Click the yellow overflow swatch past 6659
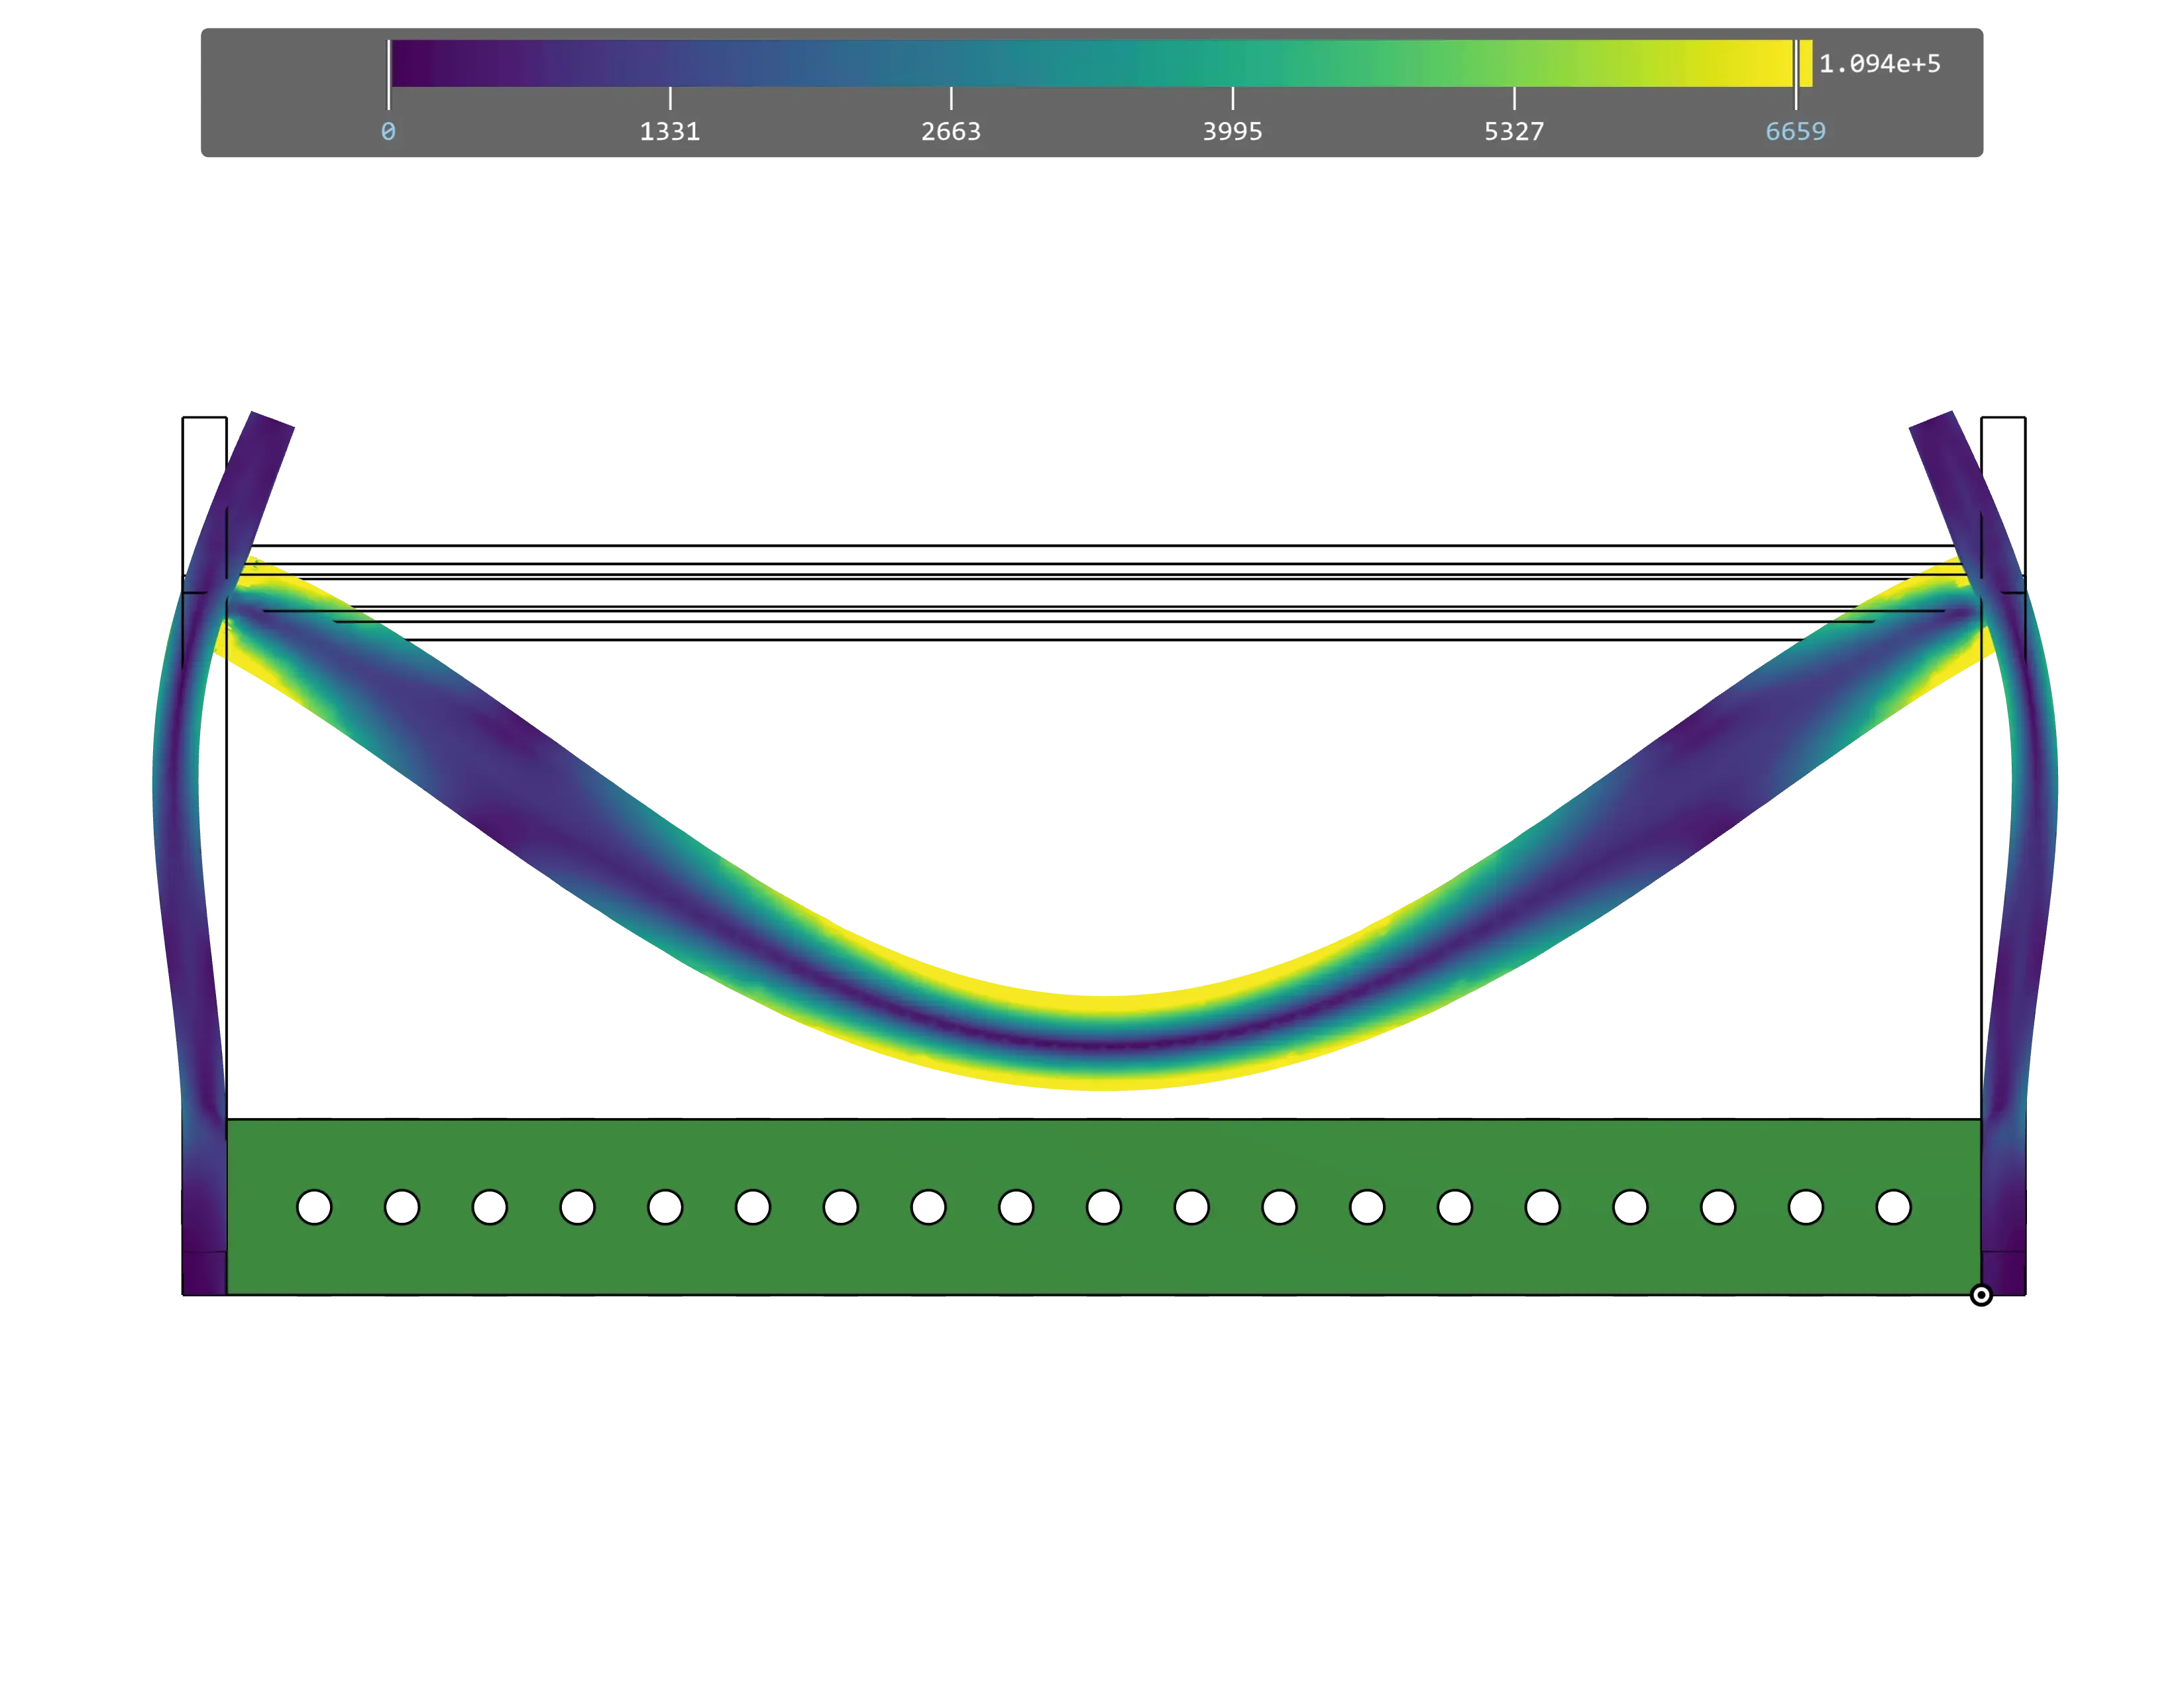 (x=1806, y=63)
